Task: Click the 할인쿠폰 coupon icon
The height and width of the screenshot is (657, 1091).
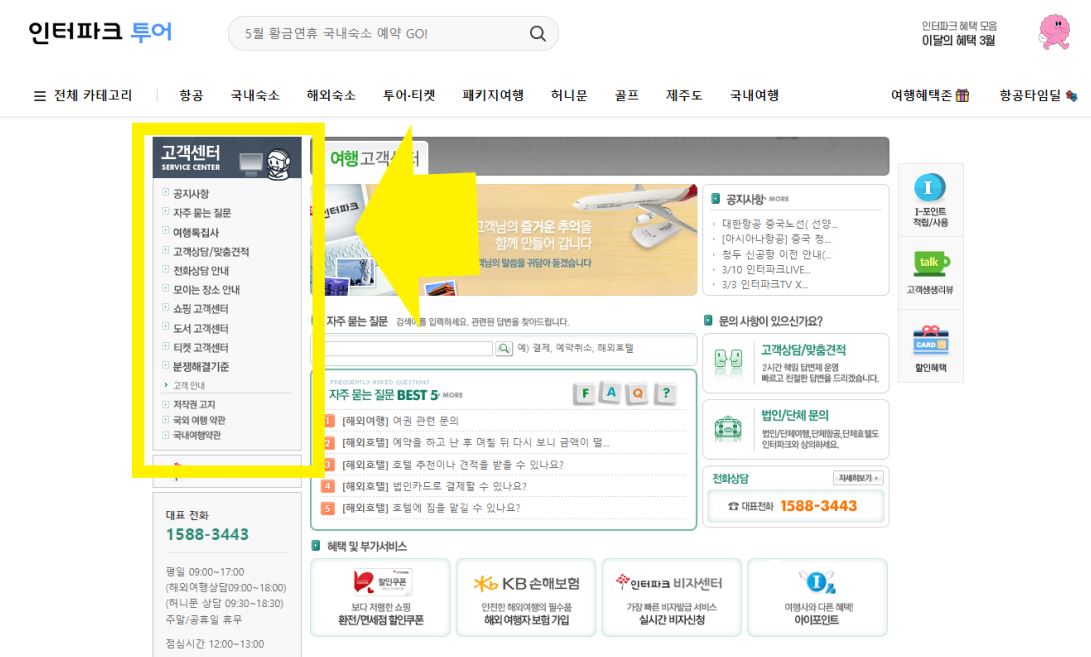Action: (x=382, y=582)
